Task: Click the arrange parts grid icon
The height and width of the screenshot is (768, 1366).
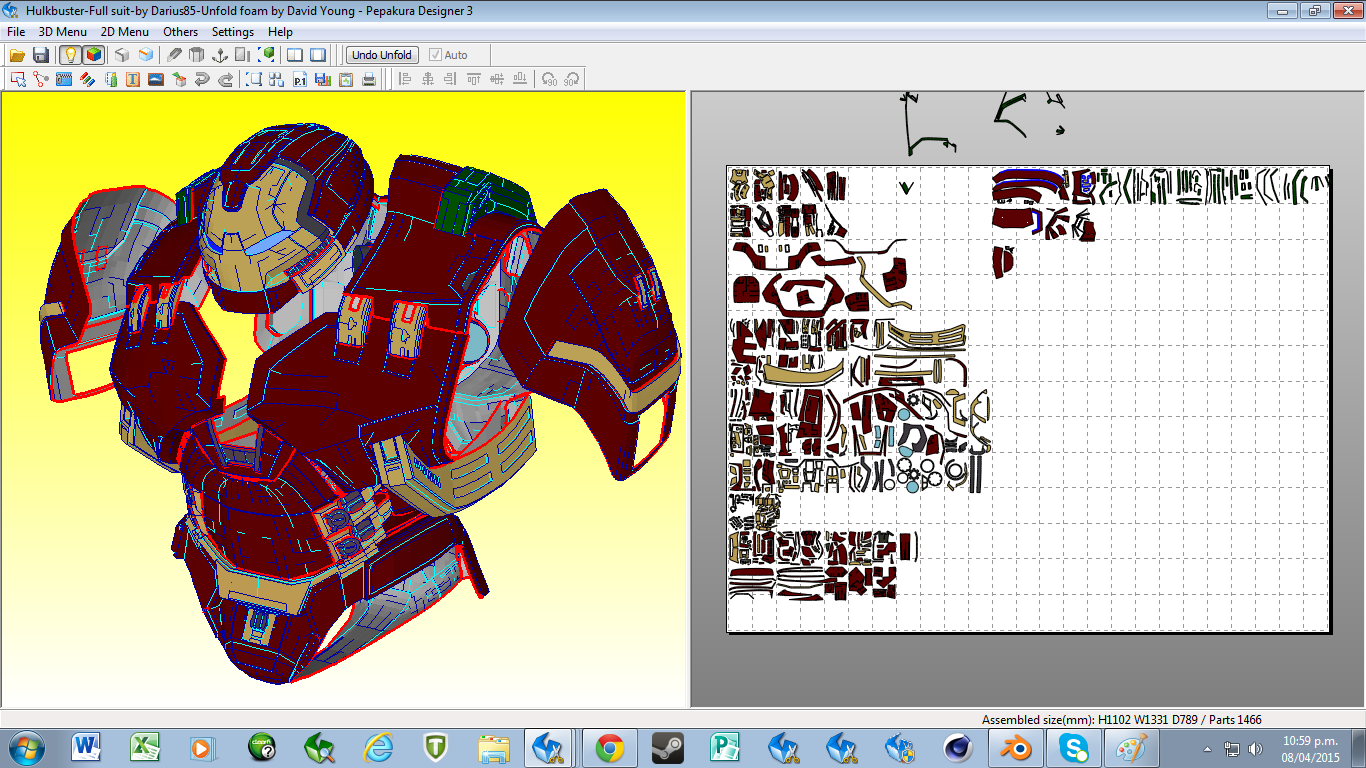Action: 277,79
